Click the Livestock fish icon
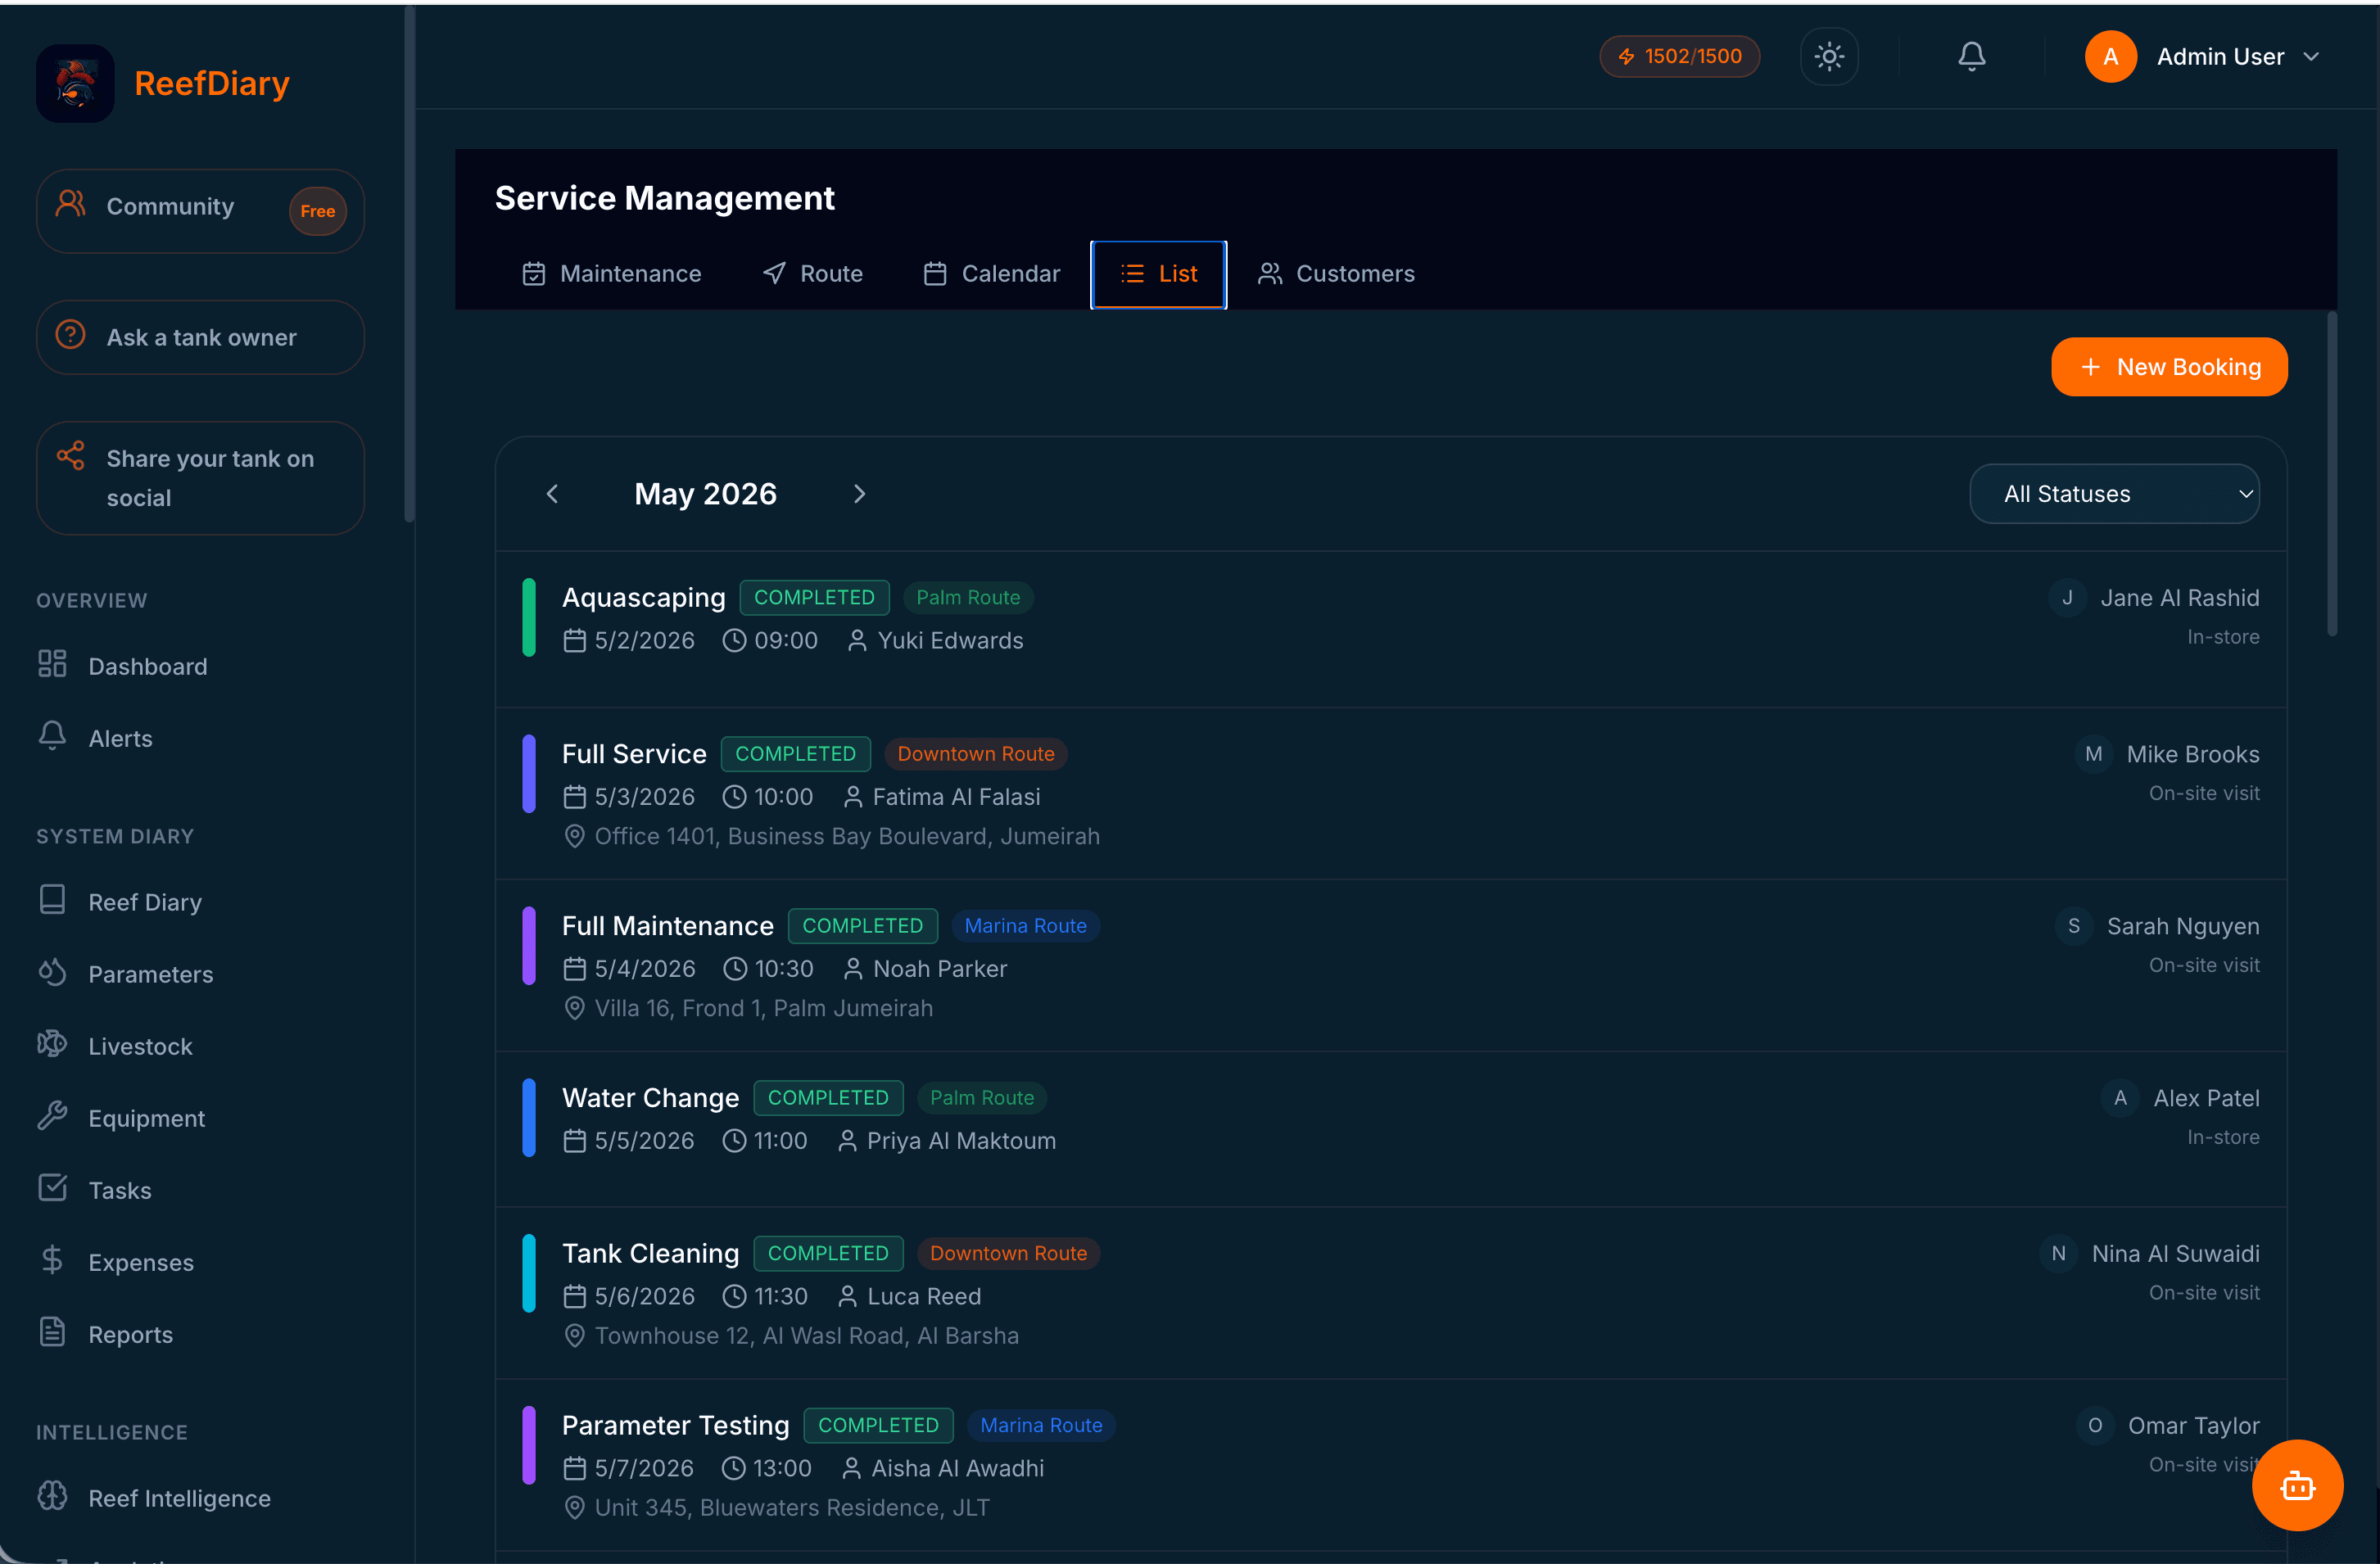The height and width of the screenshot is (1564, 2380). click(52, 1045)
